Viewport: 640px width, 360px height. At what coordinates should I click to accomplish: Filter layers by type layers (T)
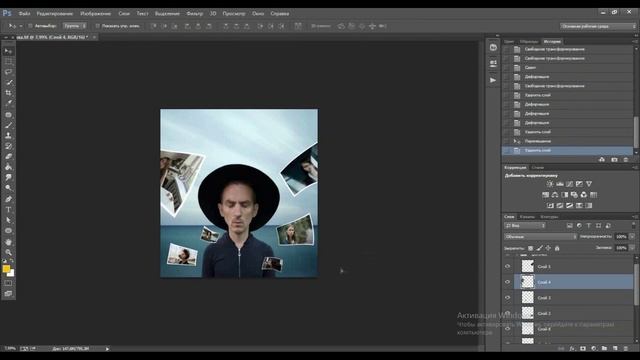pyautogui.click(x=589, y=226)
